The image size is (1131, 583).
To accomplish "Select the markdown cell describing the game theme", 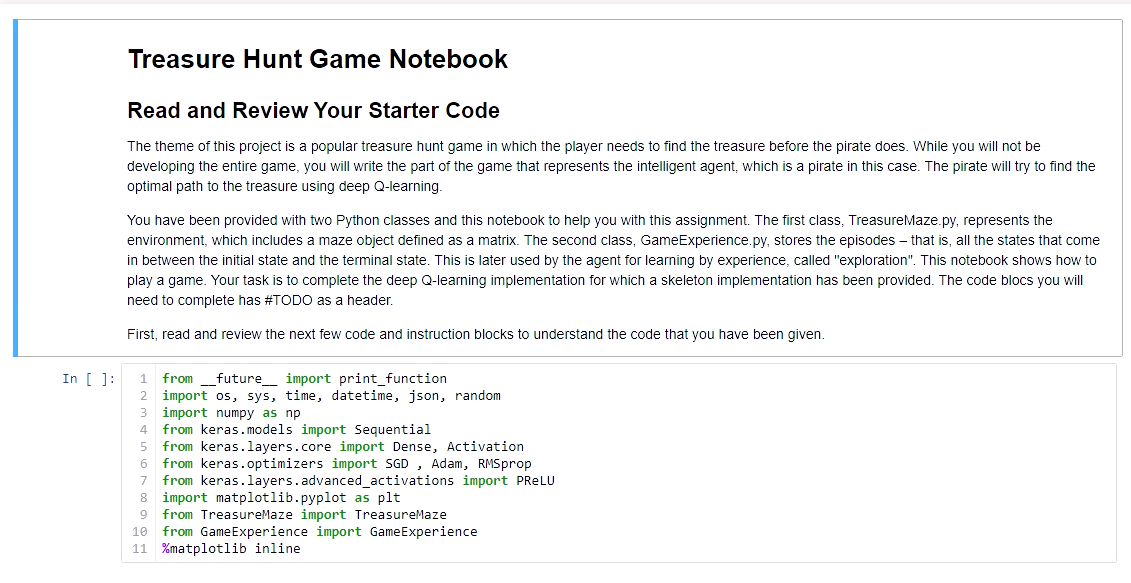I will 611,165.
